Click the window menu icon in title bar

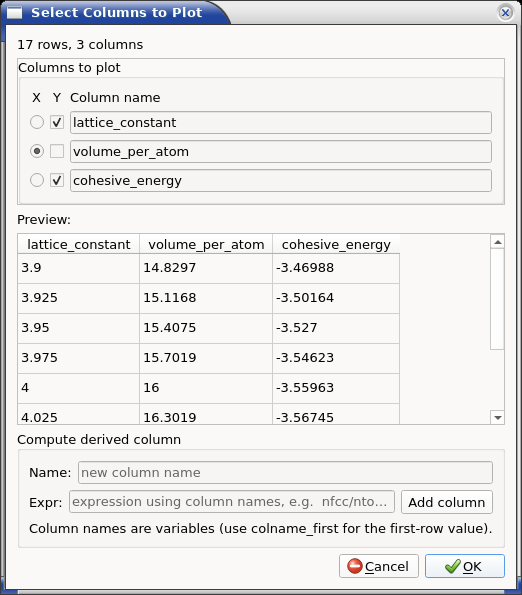15,13
